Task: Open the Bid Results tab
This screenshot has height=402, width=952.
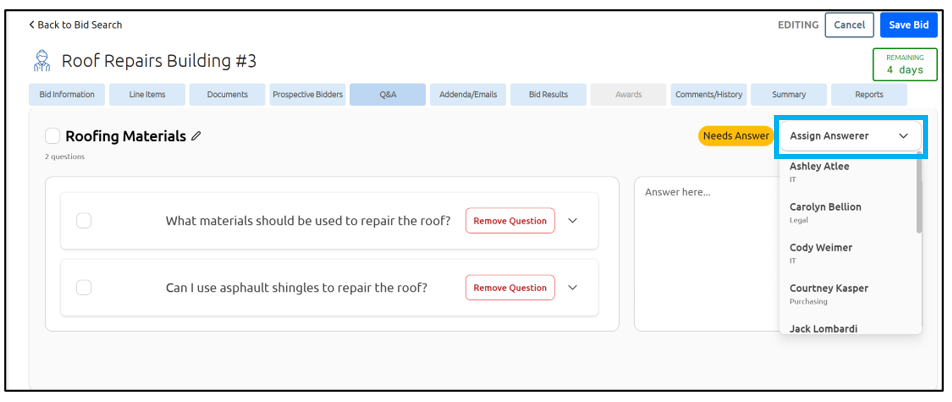Action: tap(548, 95)
